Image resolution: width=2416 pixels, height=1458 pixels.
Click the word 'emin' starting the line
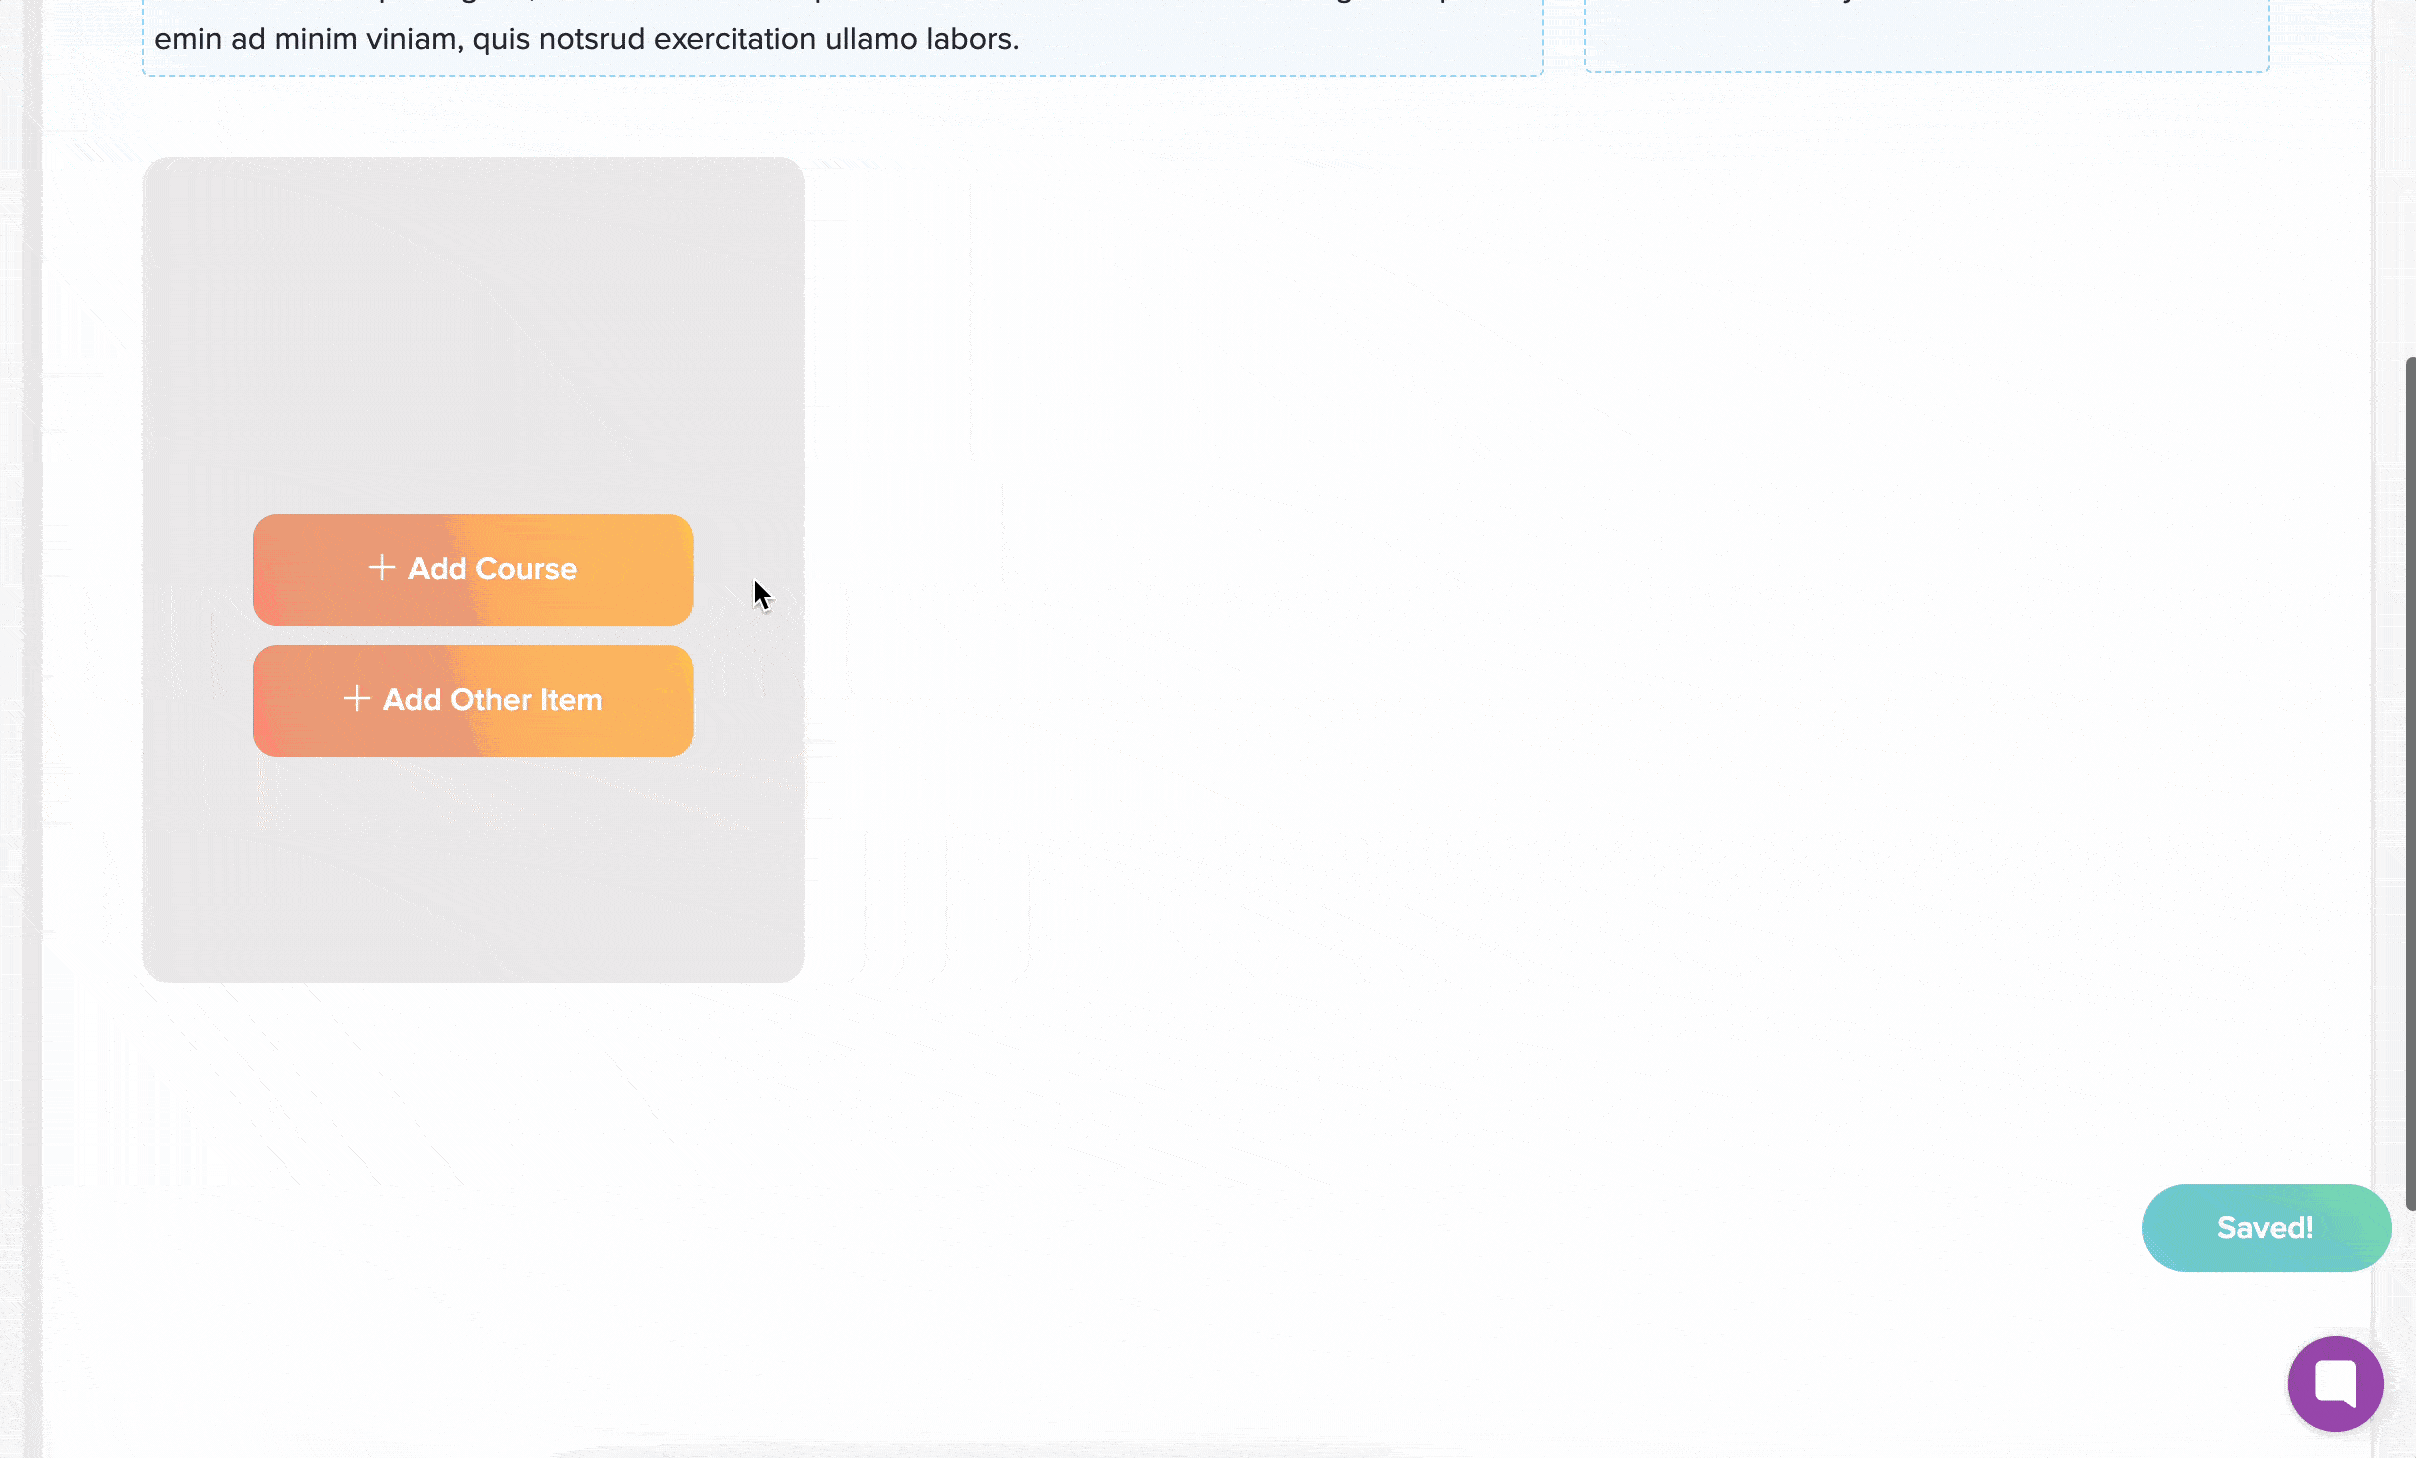187,40
